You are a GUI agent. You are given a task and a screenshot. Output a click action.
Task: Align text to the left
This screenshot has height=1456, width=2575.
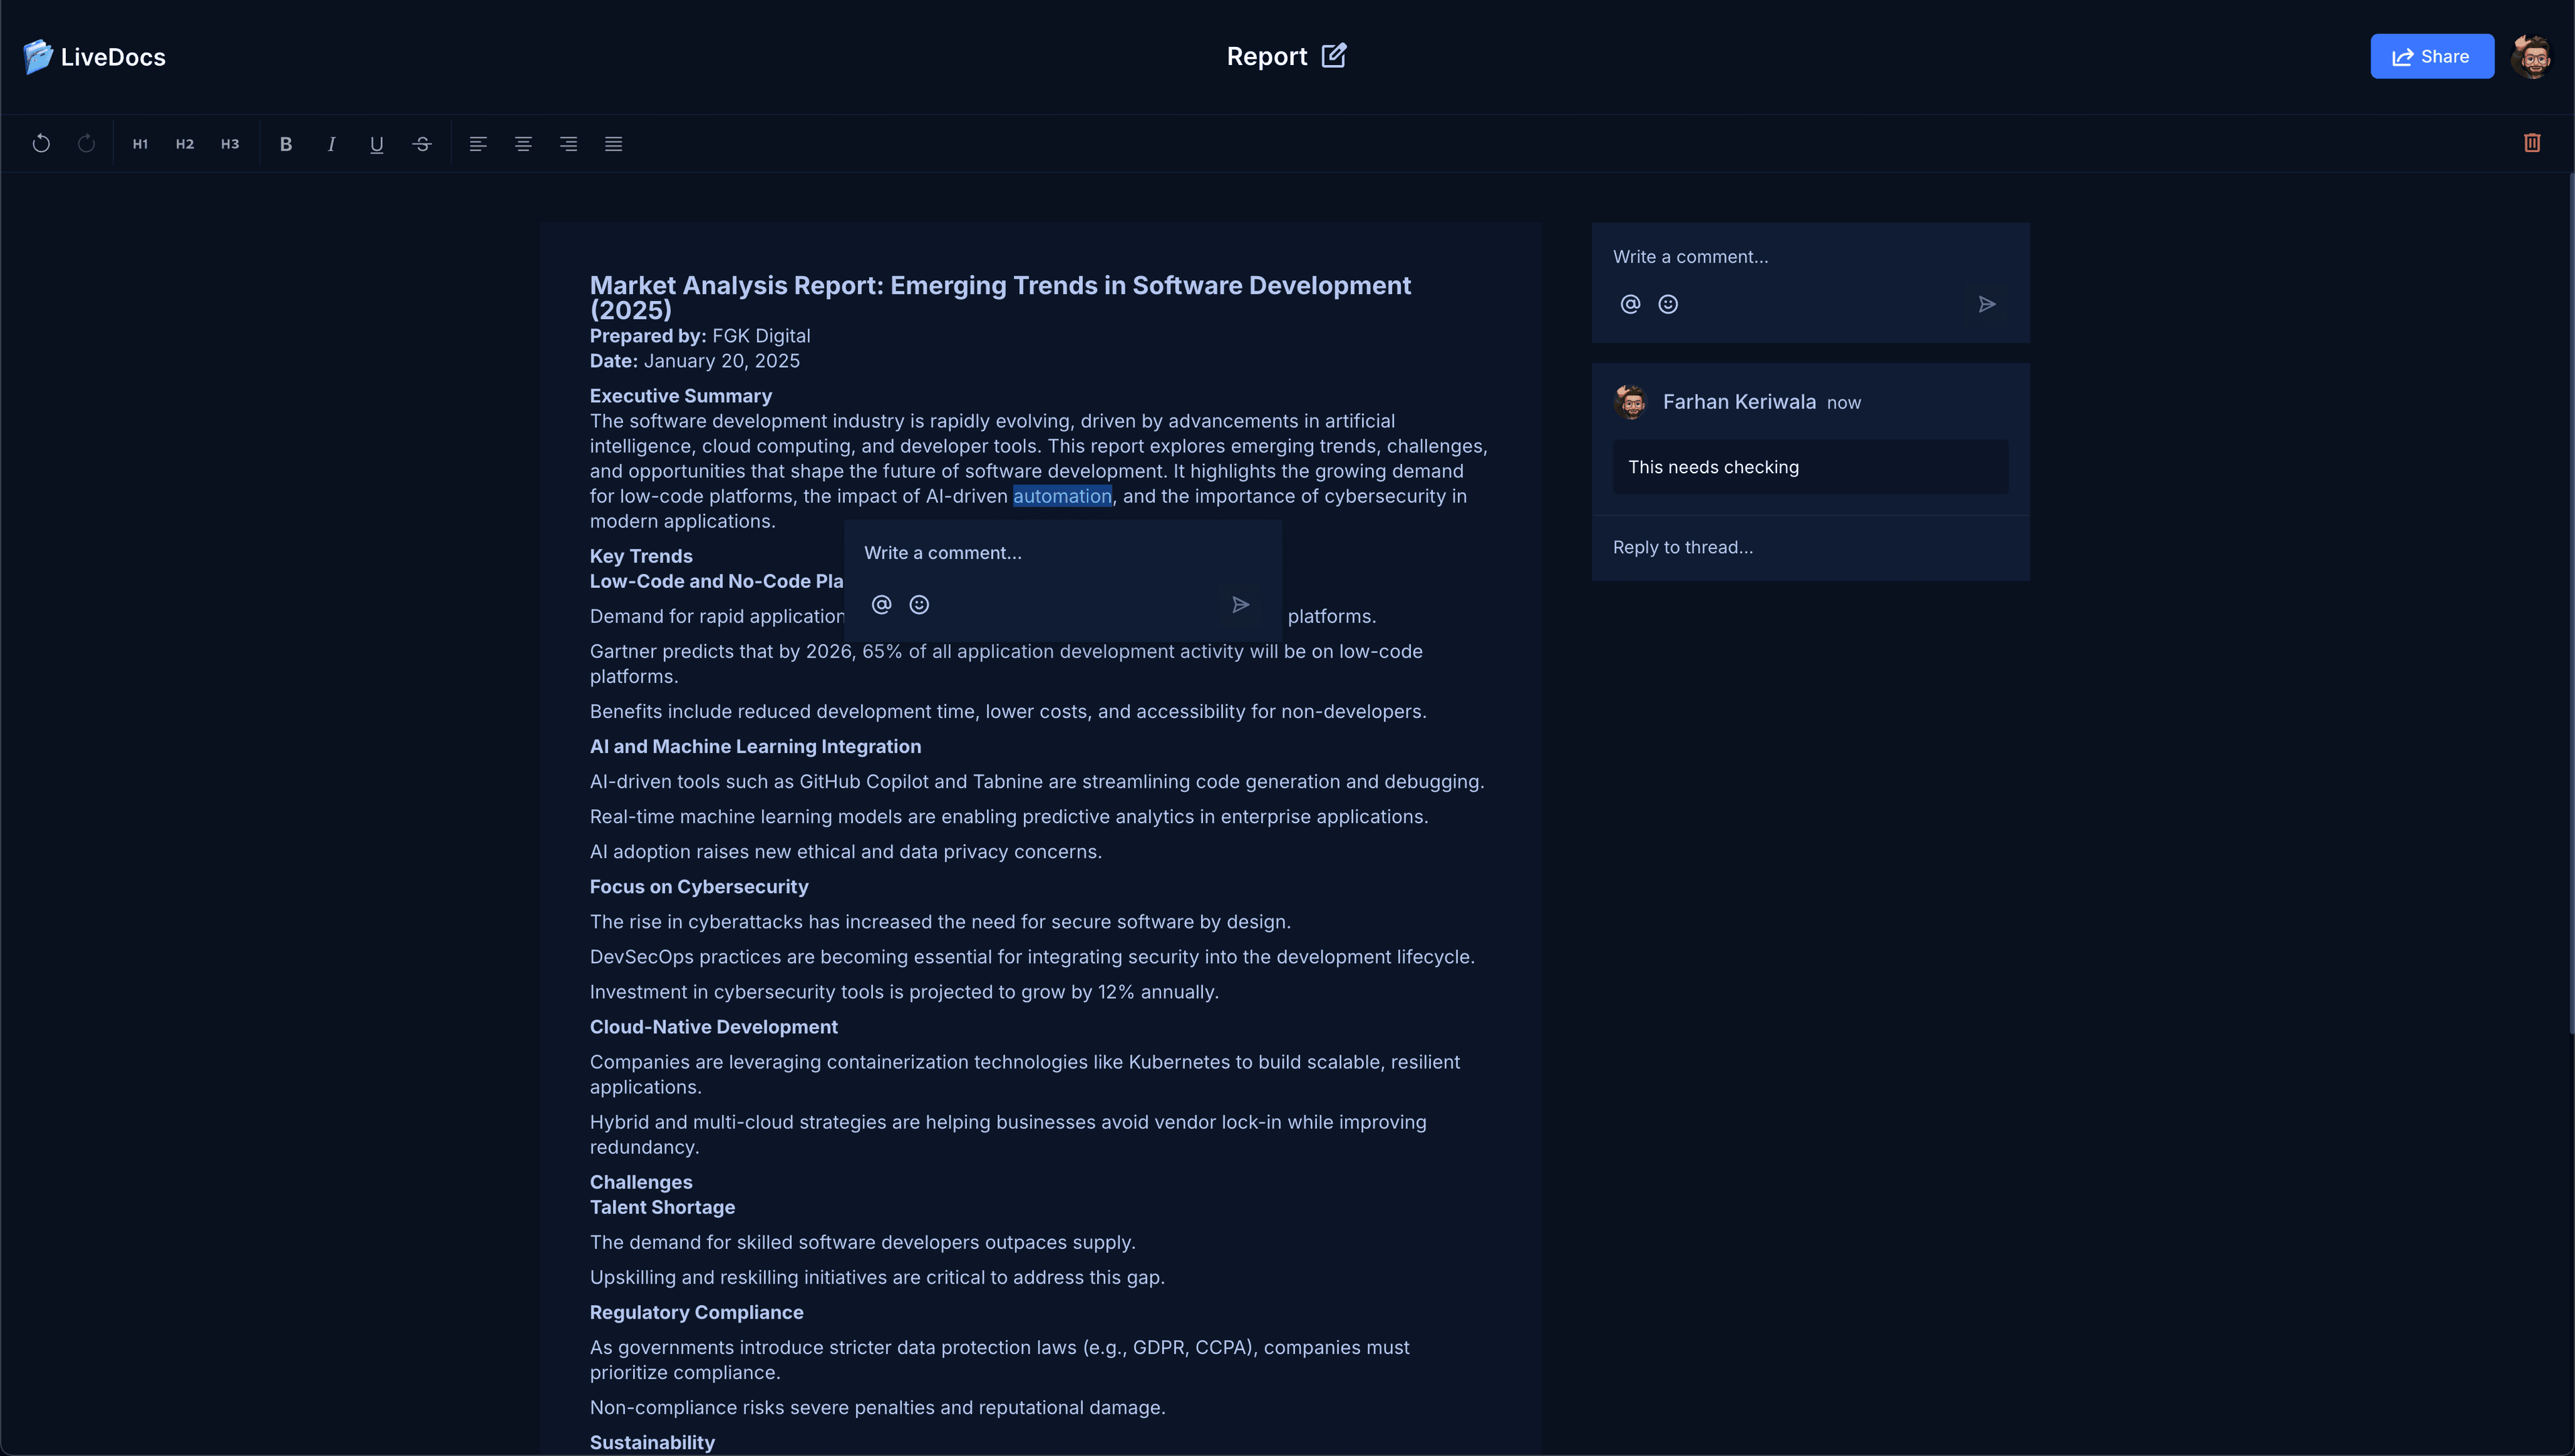pyautogui.click(x=478, y=144)
